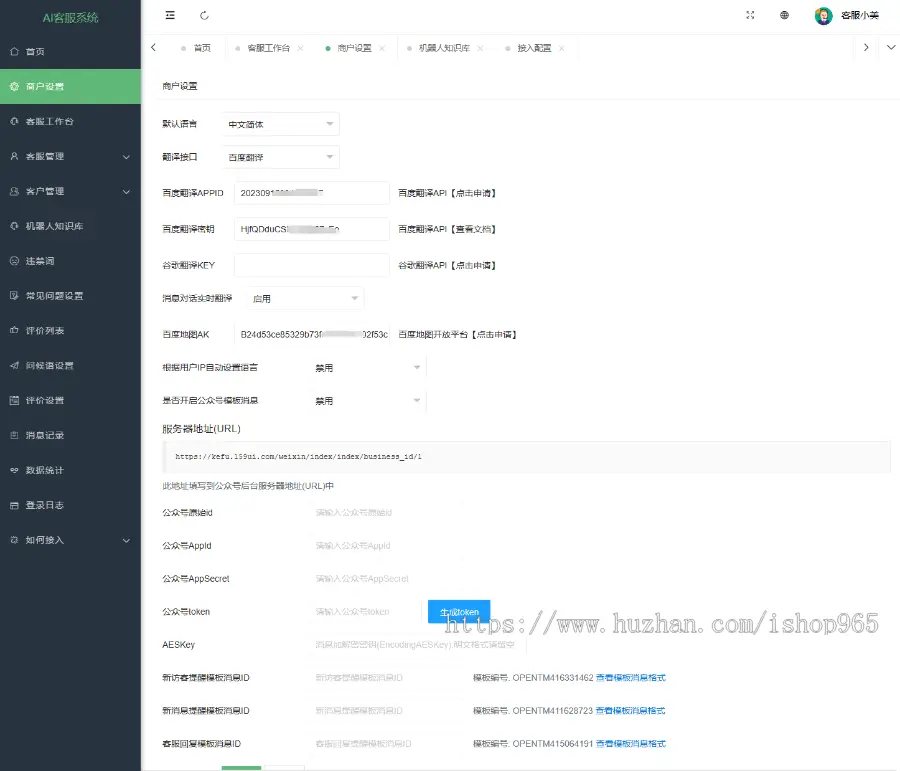Click the robot icon for 机器人知识库 in sidebar
Viewport: 900px width, 771px height.
[14, 226]
